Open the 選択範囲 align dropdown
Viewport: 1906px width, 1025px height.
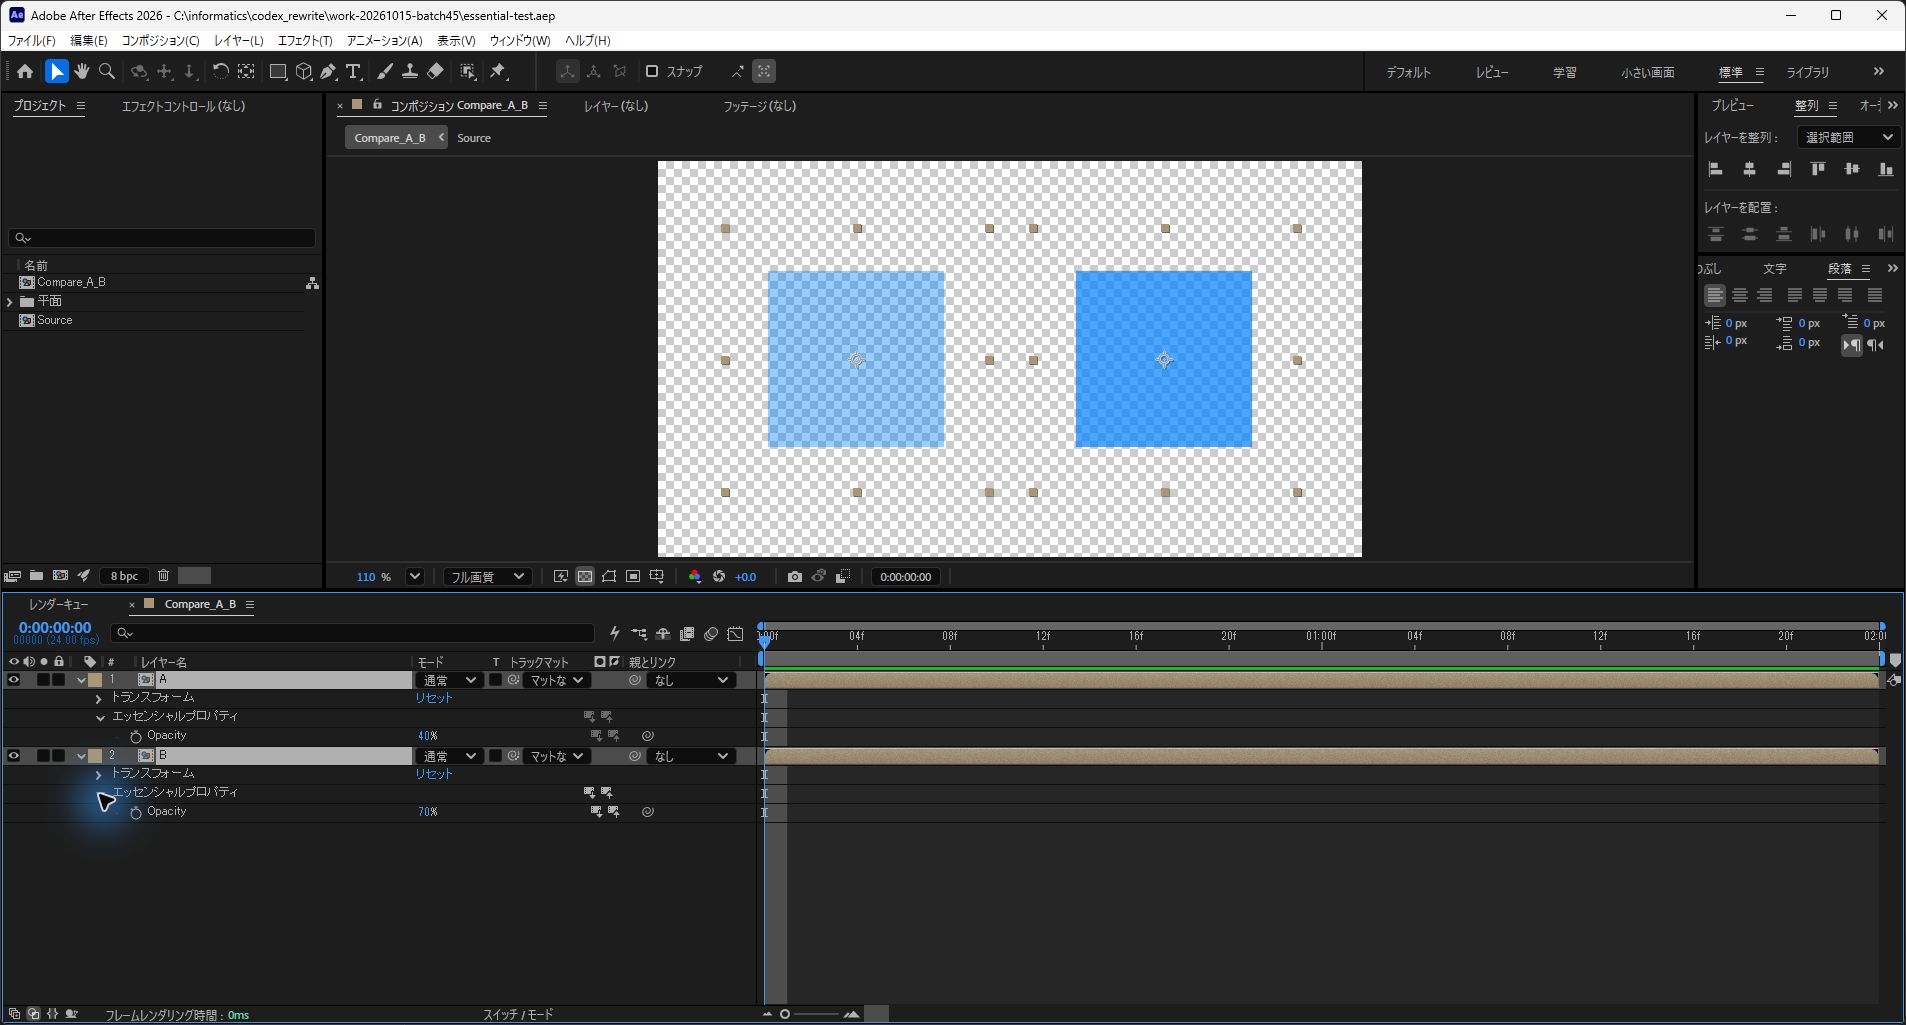coord(1848,137)
